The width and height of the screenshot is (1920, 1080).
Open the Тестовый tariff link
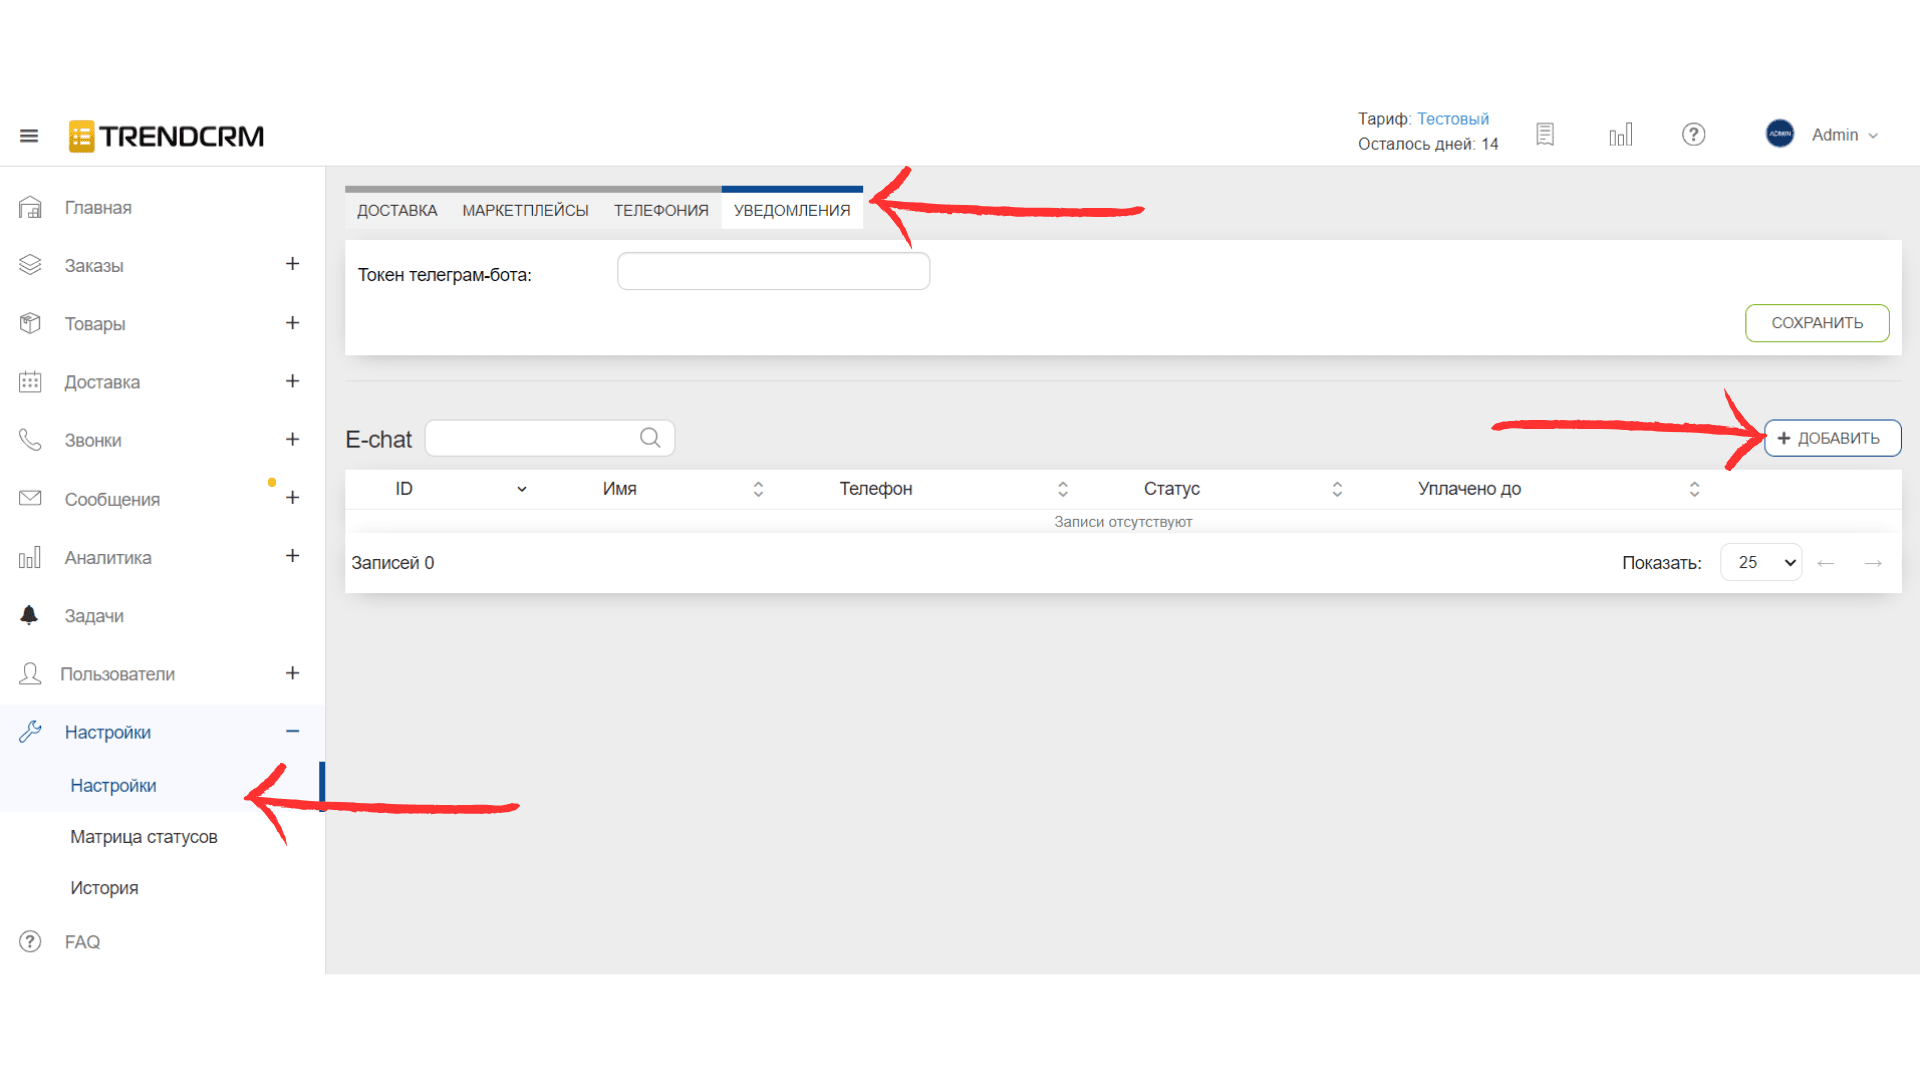(x=1452, y=119)
